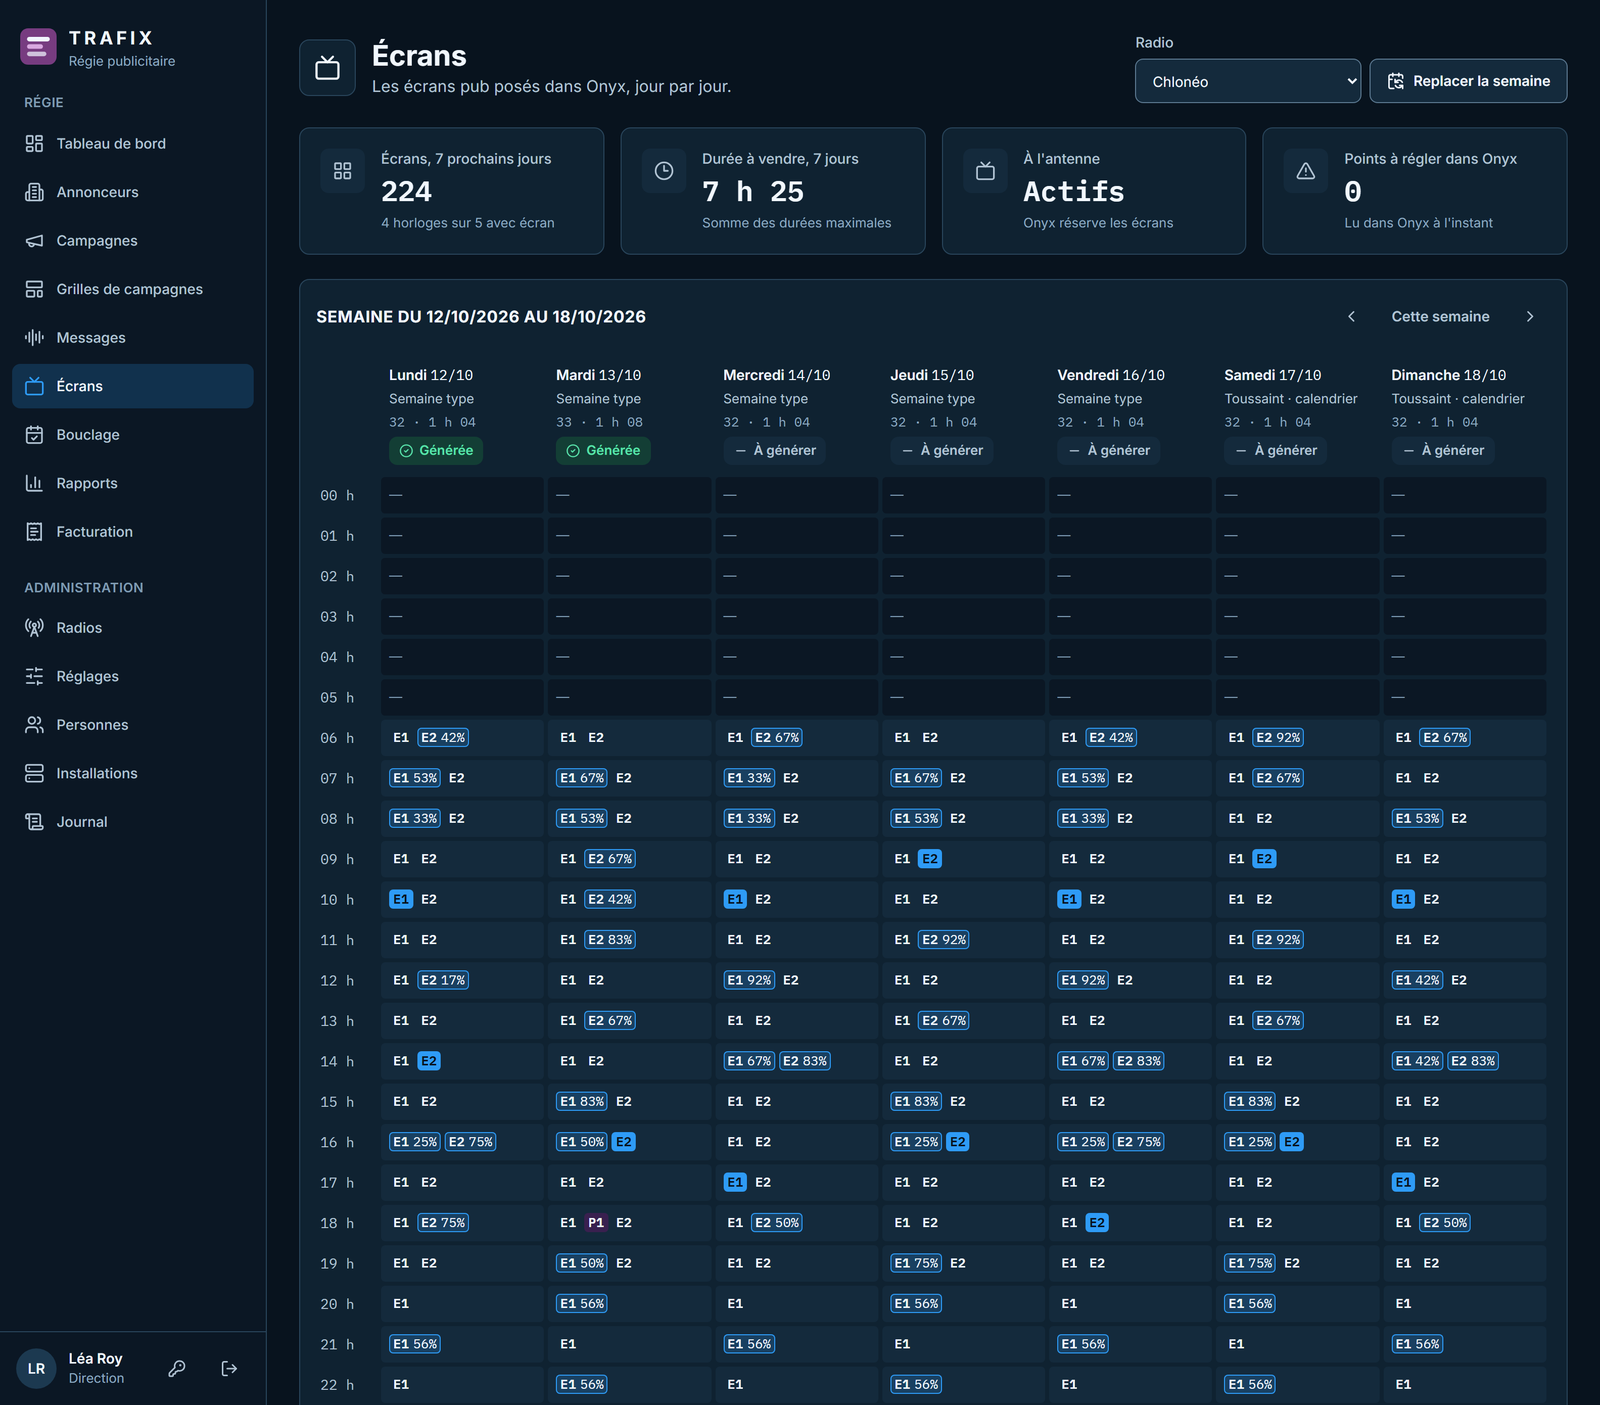Advance to next week with right chevron

(1530, 316)
